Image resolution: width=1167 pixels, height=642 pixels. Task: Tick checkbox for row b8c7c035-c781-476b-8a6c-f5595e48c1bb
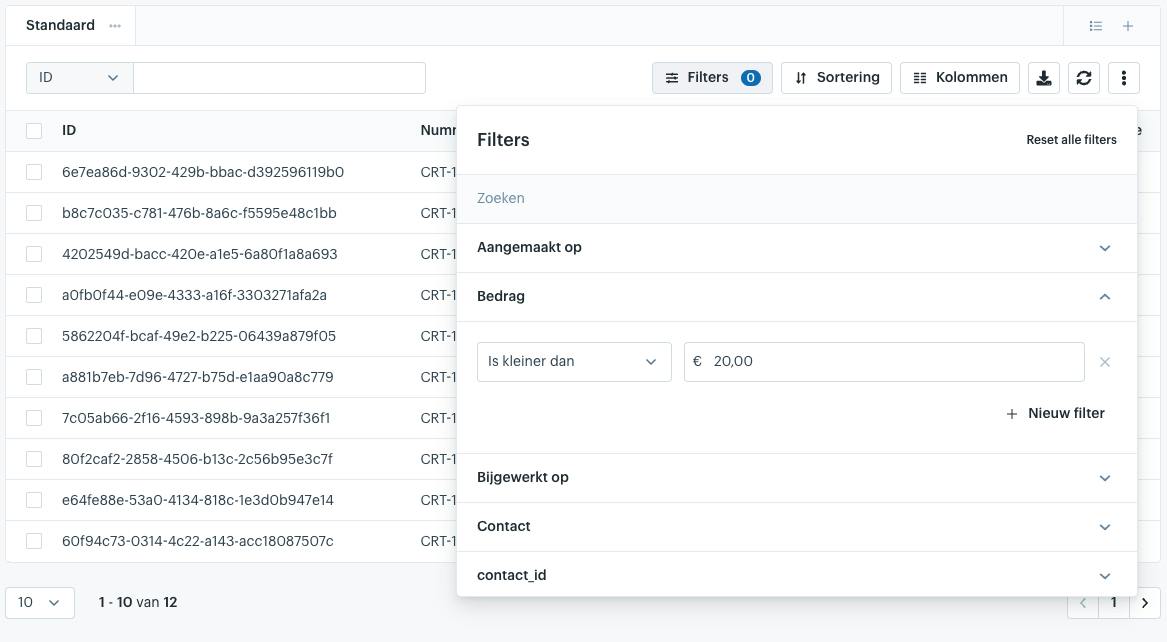34,213
